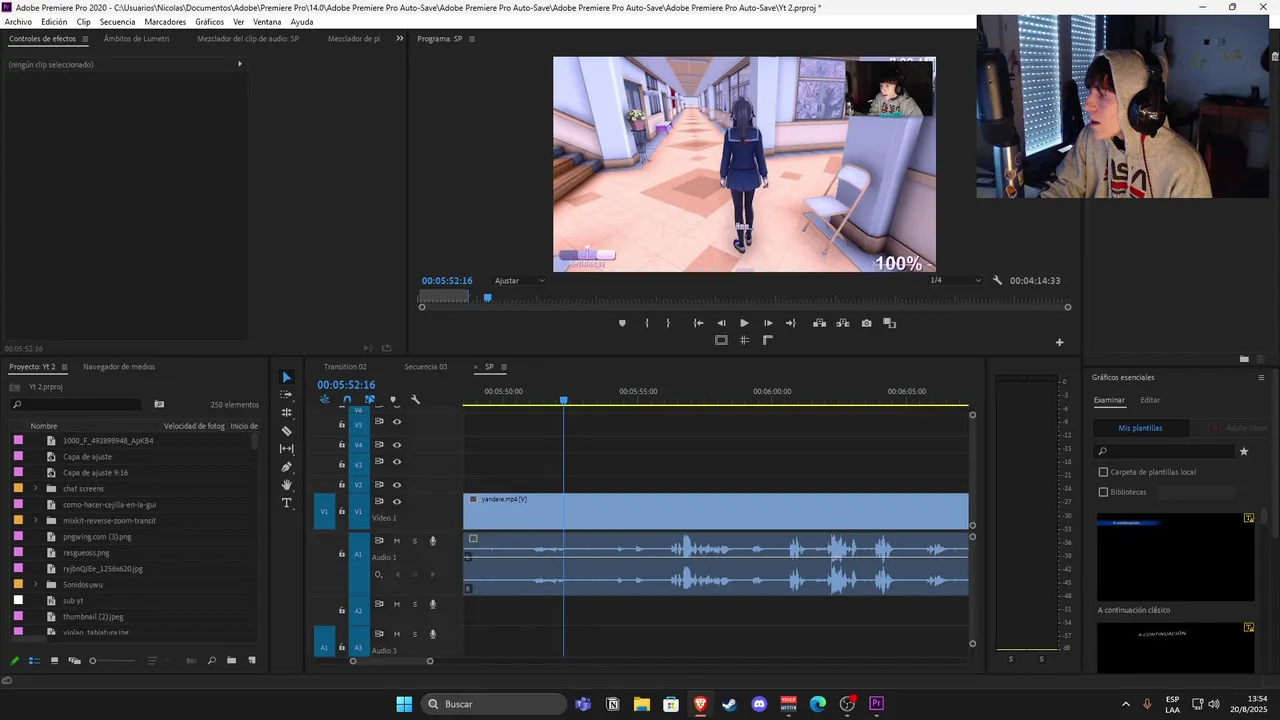Switch project panel to list view
Image resolution: width=1280 pixels, height=720 pixels.
34,660
